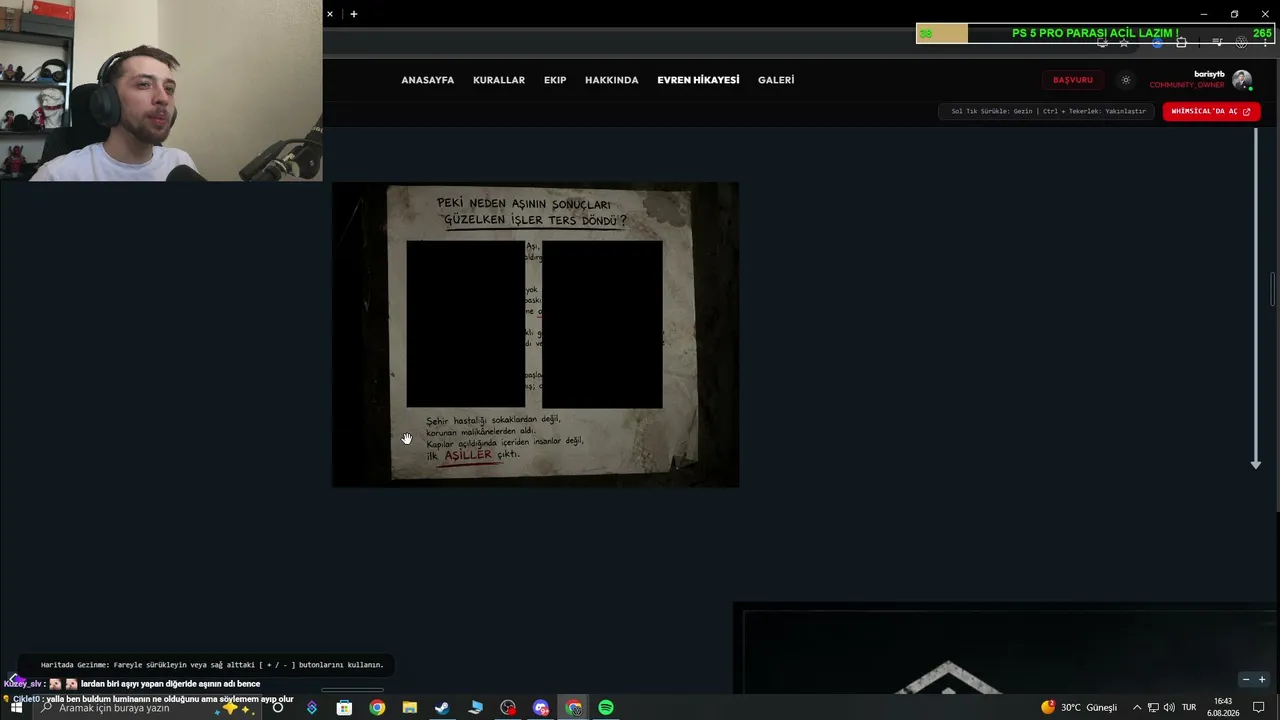Image resolution: width=1280 pixels, height=720 pixels.
Task: Expand the hidden system tray icons
Action: tap(1137, 708)
